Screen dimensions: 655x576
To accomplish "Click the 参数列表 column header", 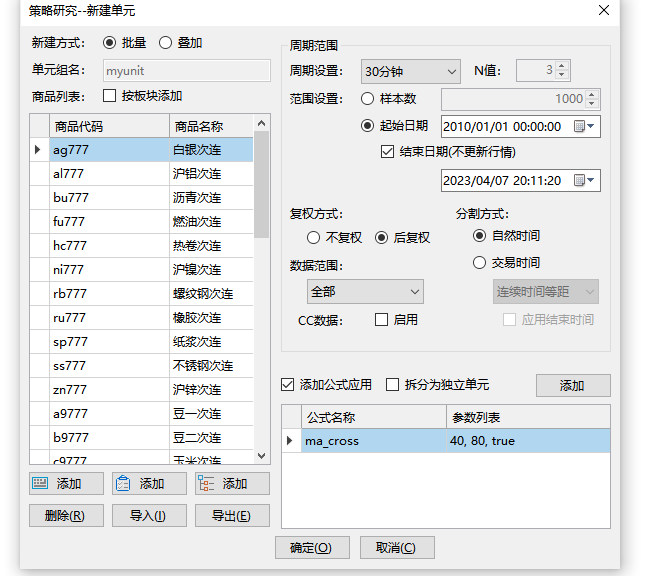I will [x=526, y=417].
